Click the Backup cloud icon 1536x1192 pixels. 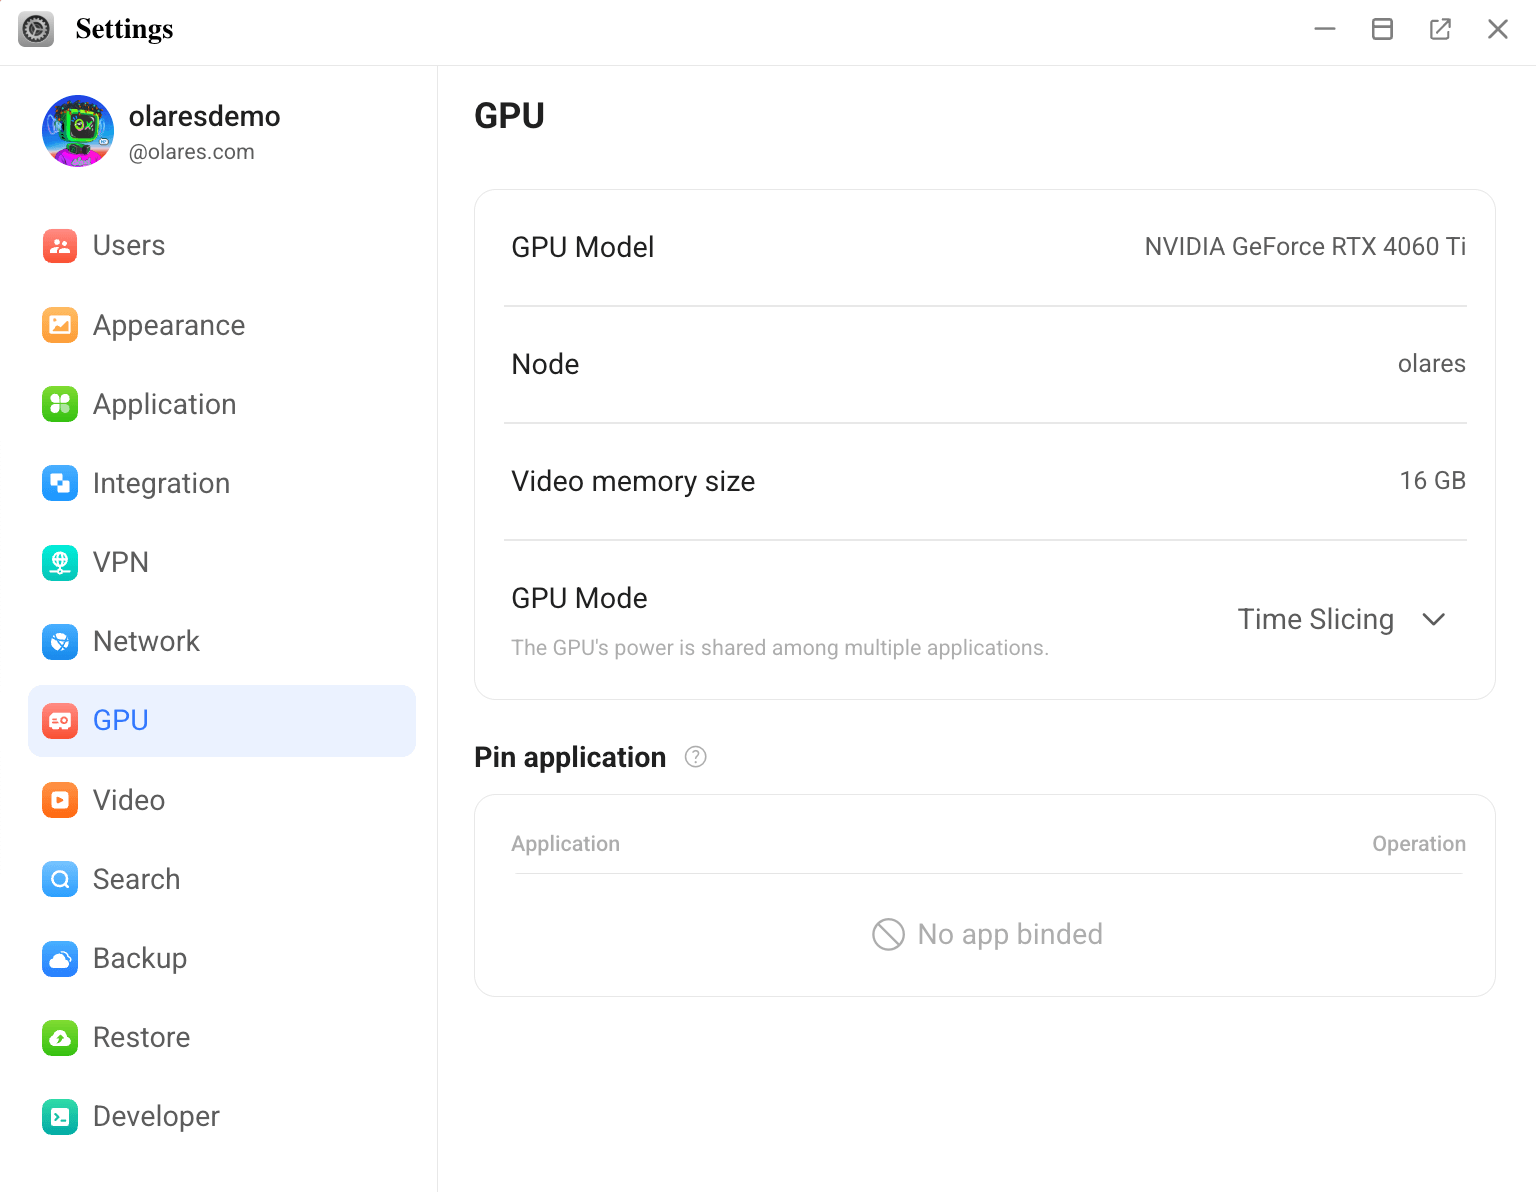click(x=60, y=958)
